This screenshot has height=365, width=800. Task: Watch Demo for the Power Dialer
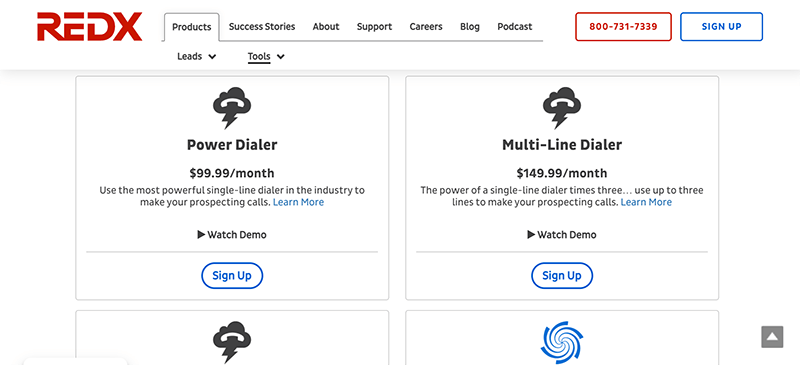[x=232, y=235]
